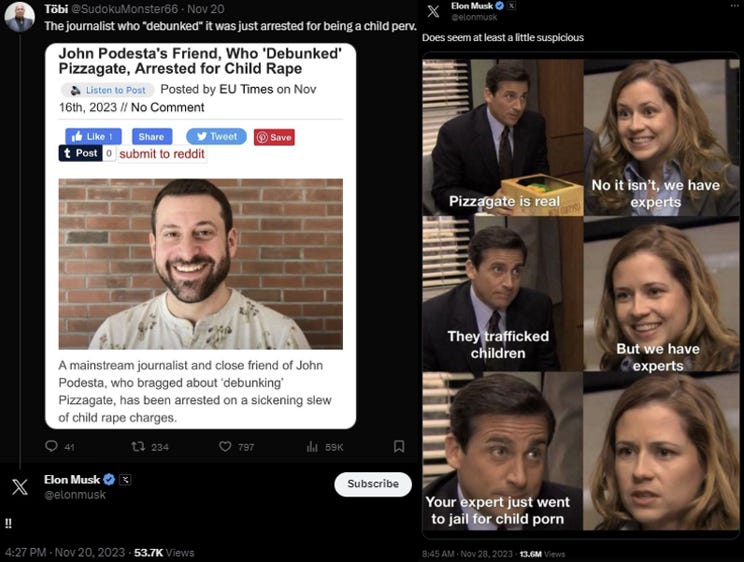Open the article photo of the bearded man
The height and width of the screenshot is (562, 744).
201,264
